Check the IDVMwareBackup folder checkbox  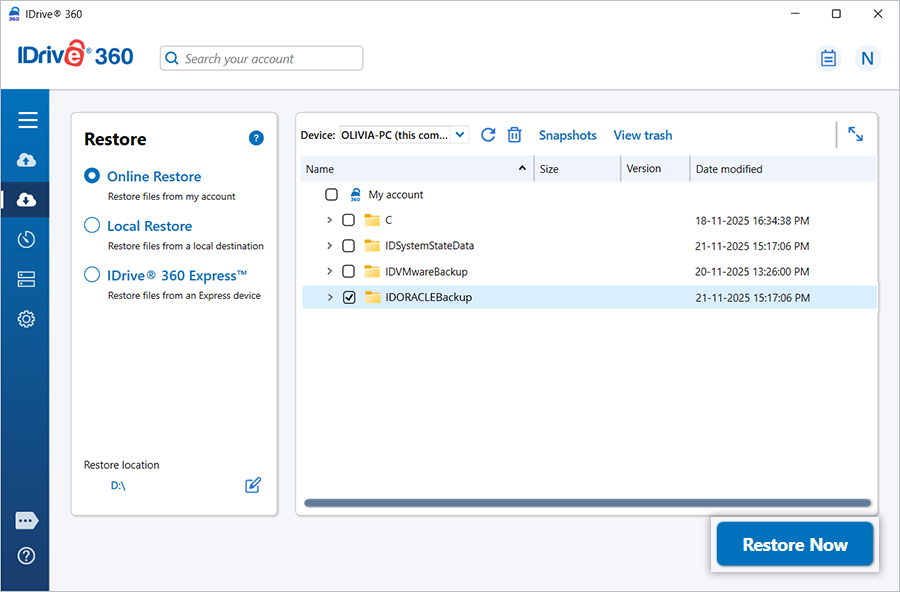point(349,271)
